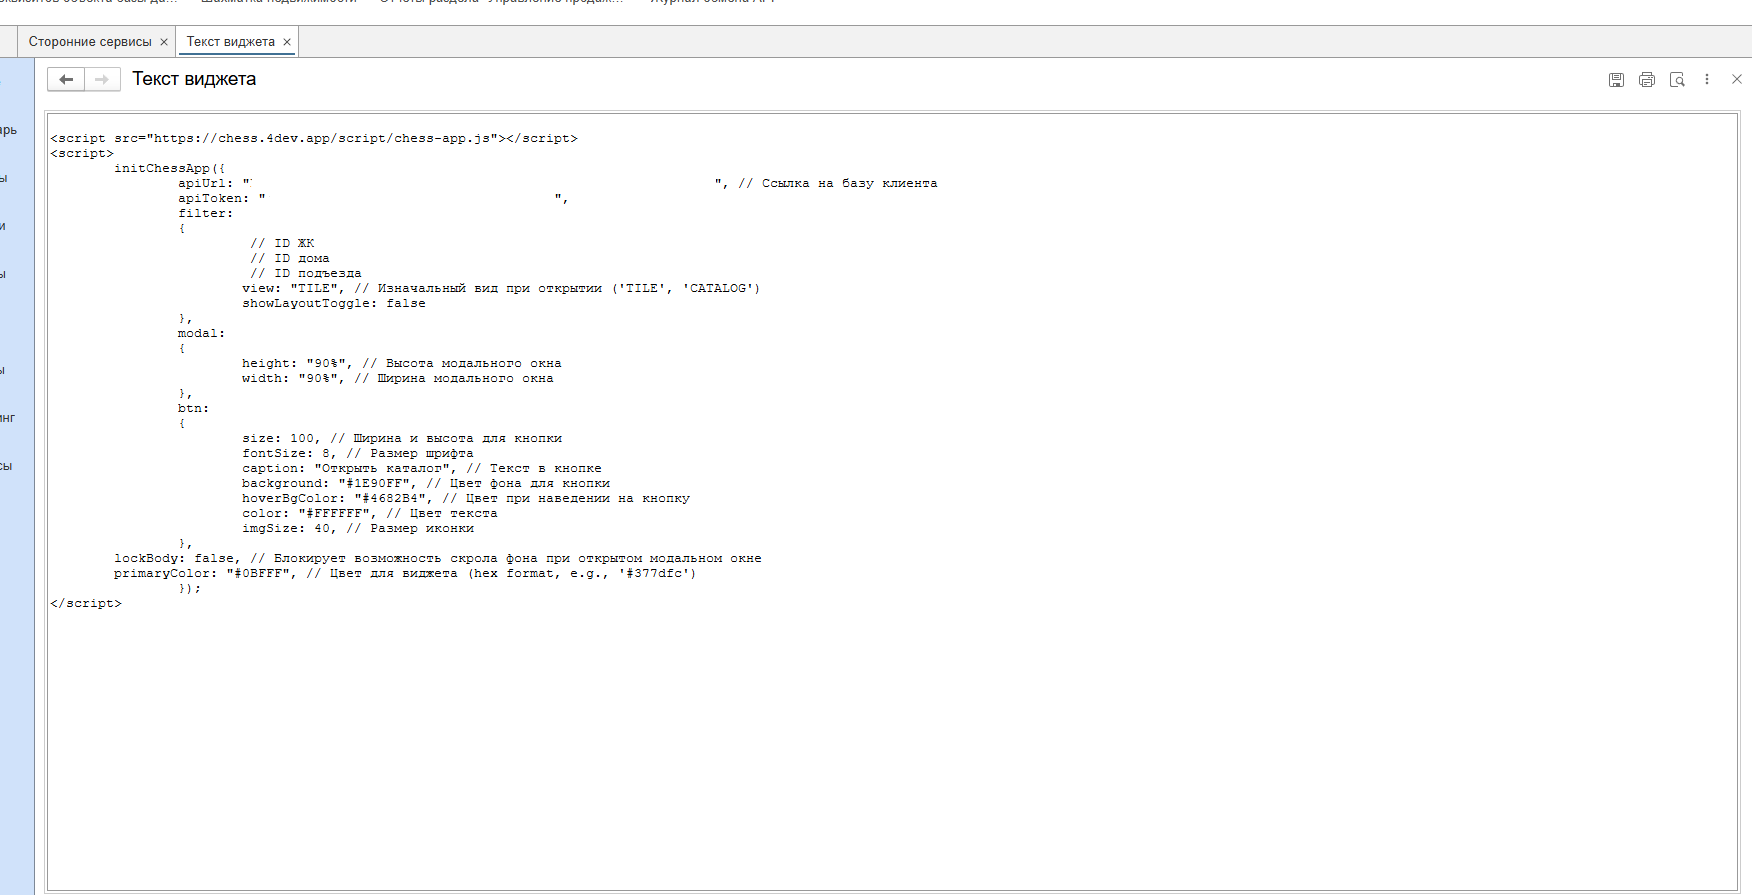1752x895 pixels.
Task: Place cursor inside the empty apiToken value
Action: 410,199
